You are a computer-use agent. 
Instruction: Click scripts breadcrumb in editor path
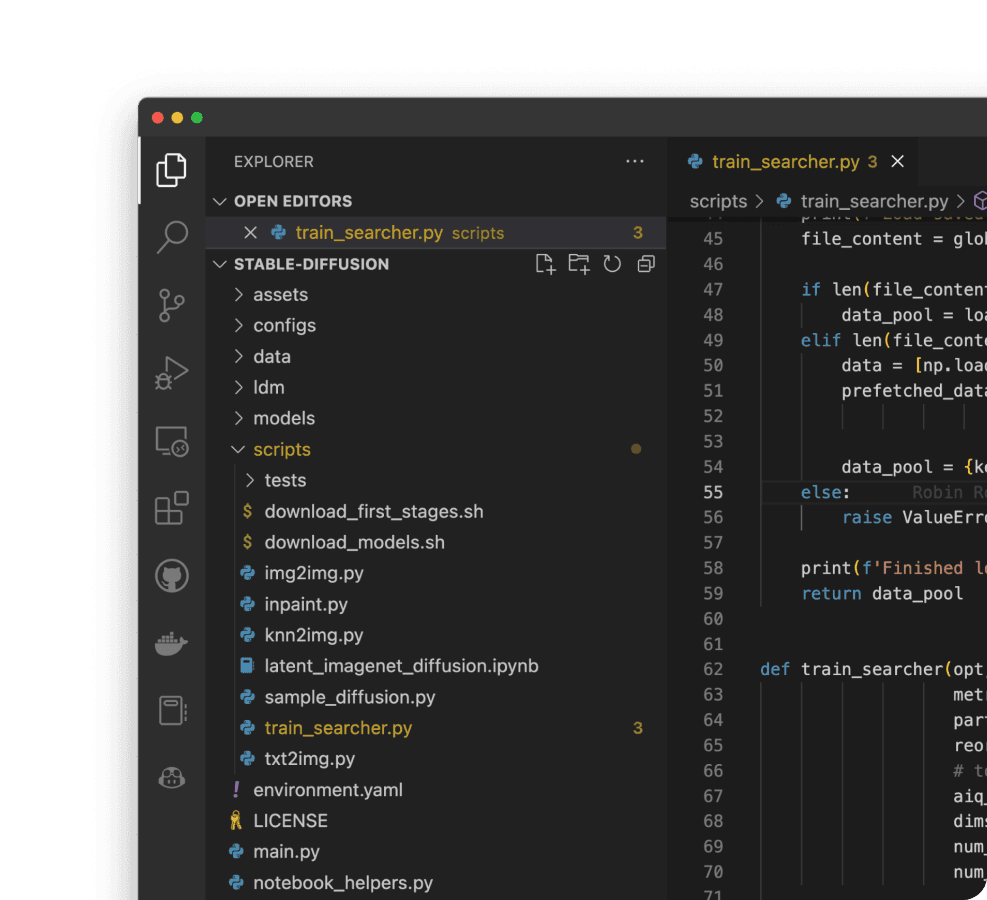click(718, 201)
